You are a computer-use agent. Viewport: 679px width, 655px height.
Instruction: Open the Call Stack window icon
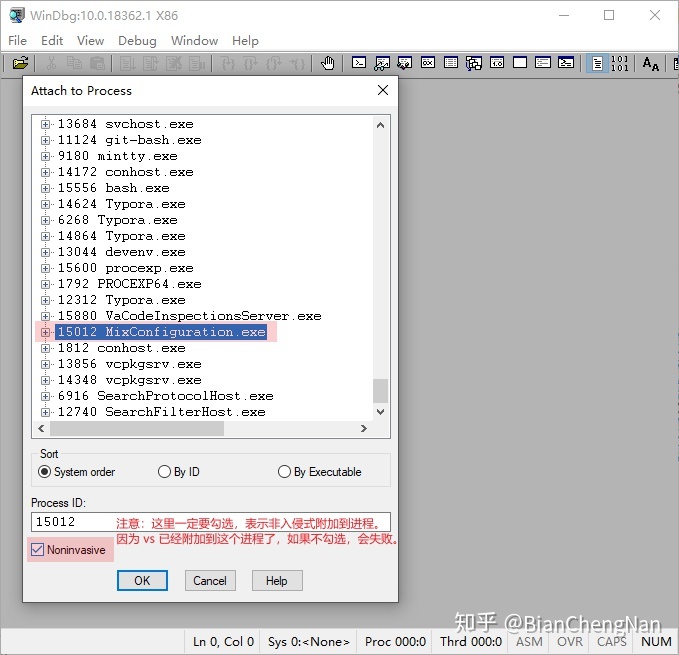point(474,63)
